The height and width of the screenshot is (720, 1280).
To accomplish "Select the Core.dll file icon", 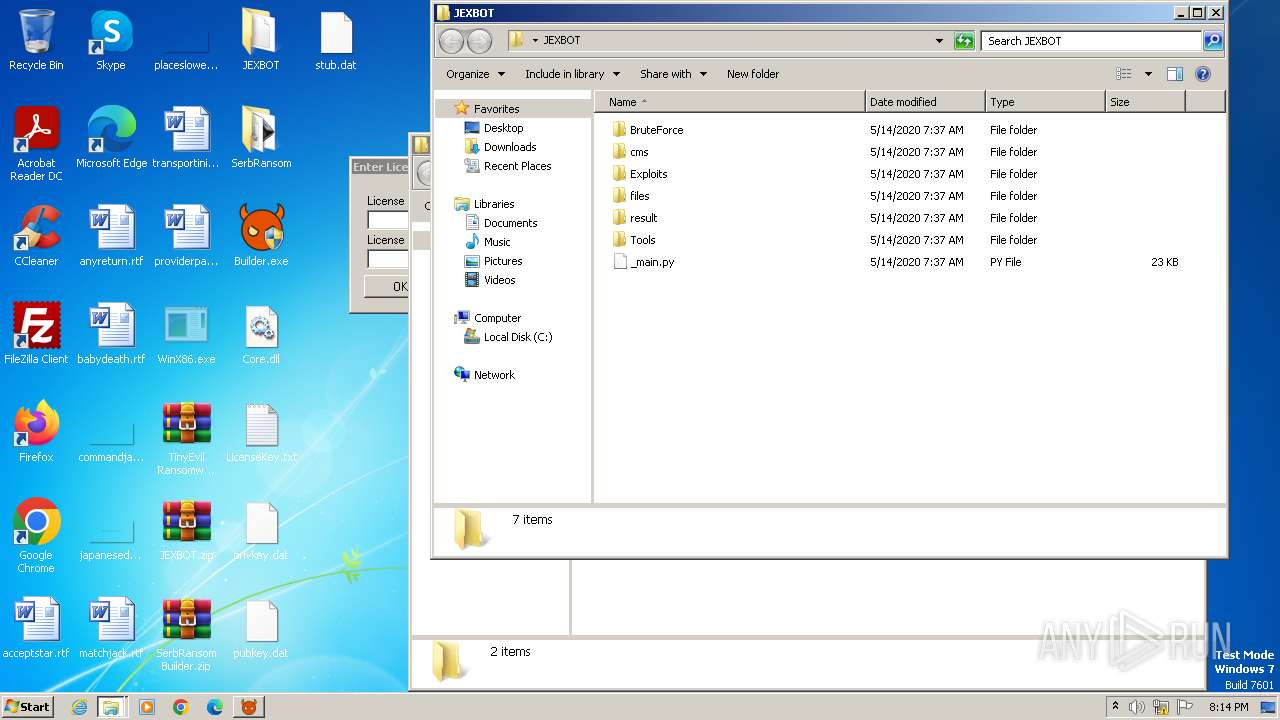I will point(261,334).
